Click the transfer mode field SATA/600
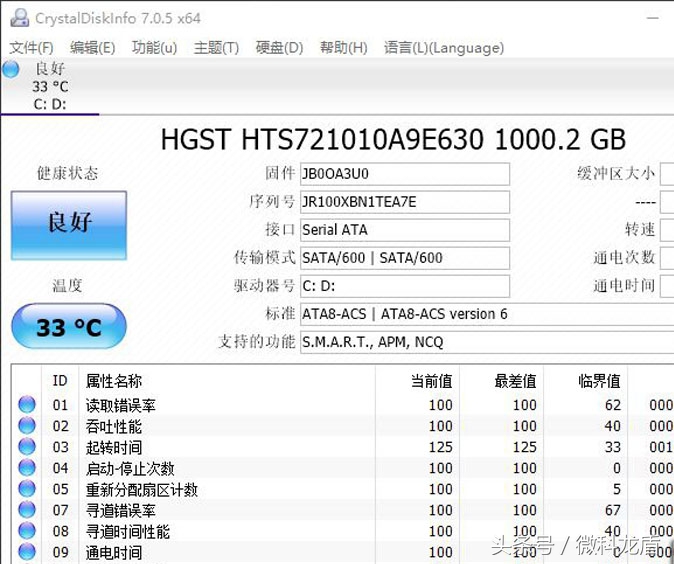 [x=405, y=258]
